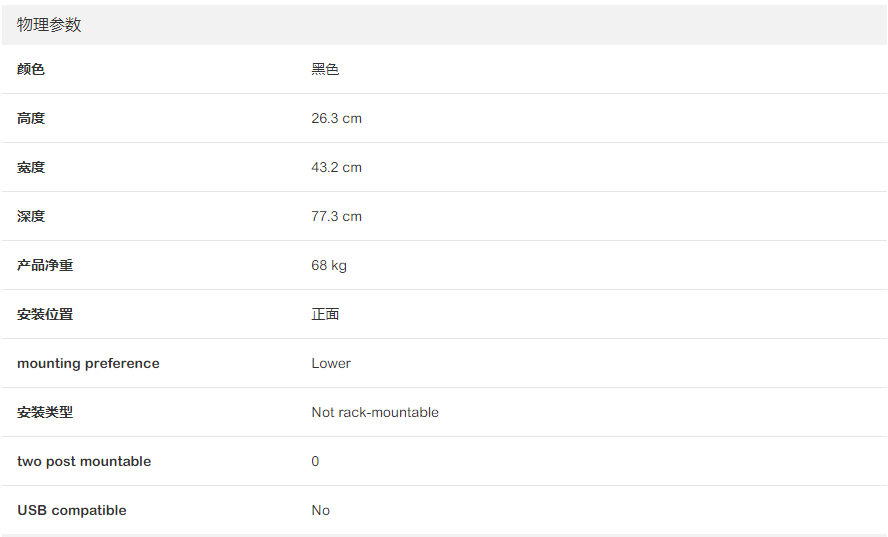This screenshot has width=888, height=537.
Task: Click the Lower mounting preference value
Action: [x=331, y=363]
